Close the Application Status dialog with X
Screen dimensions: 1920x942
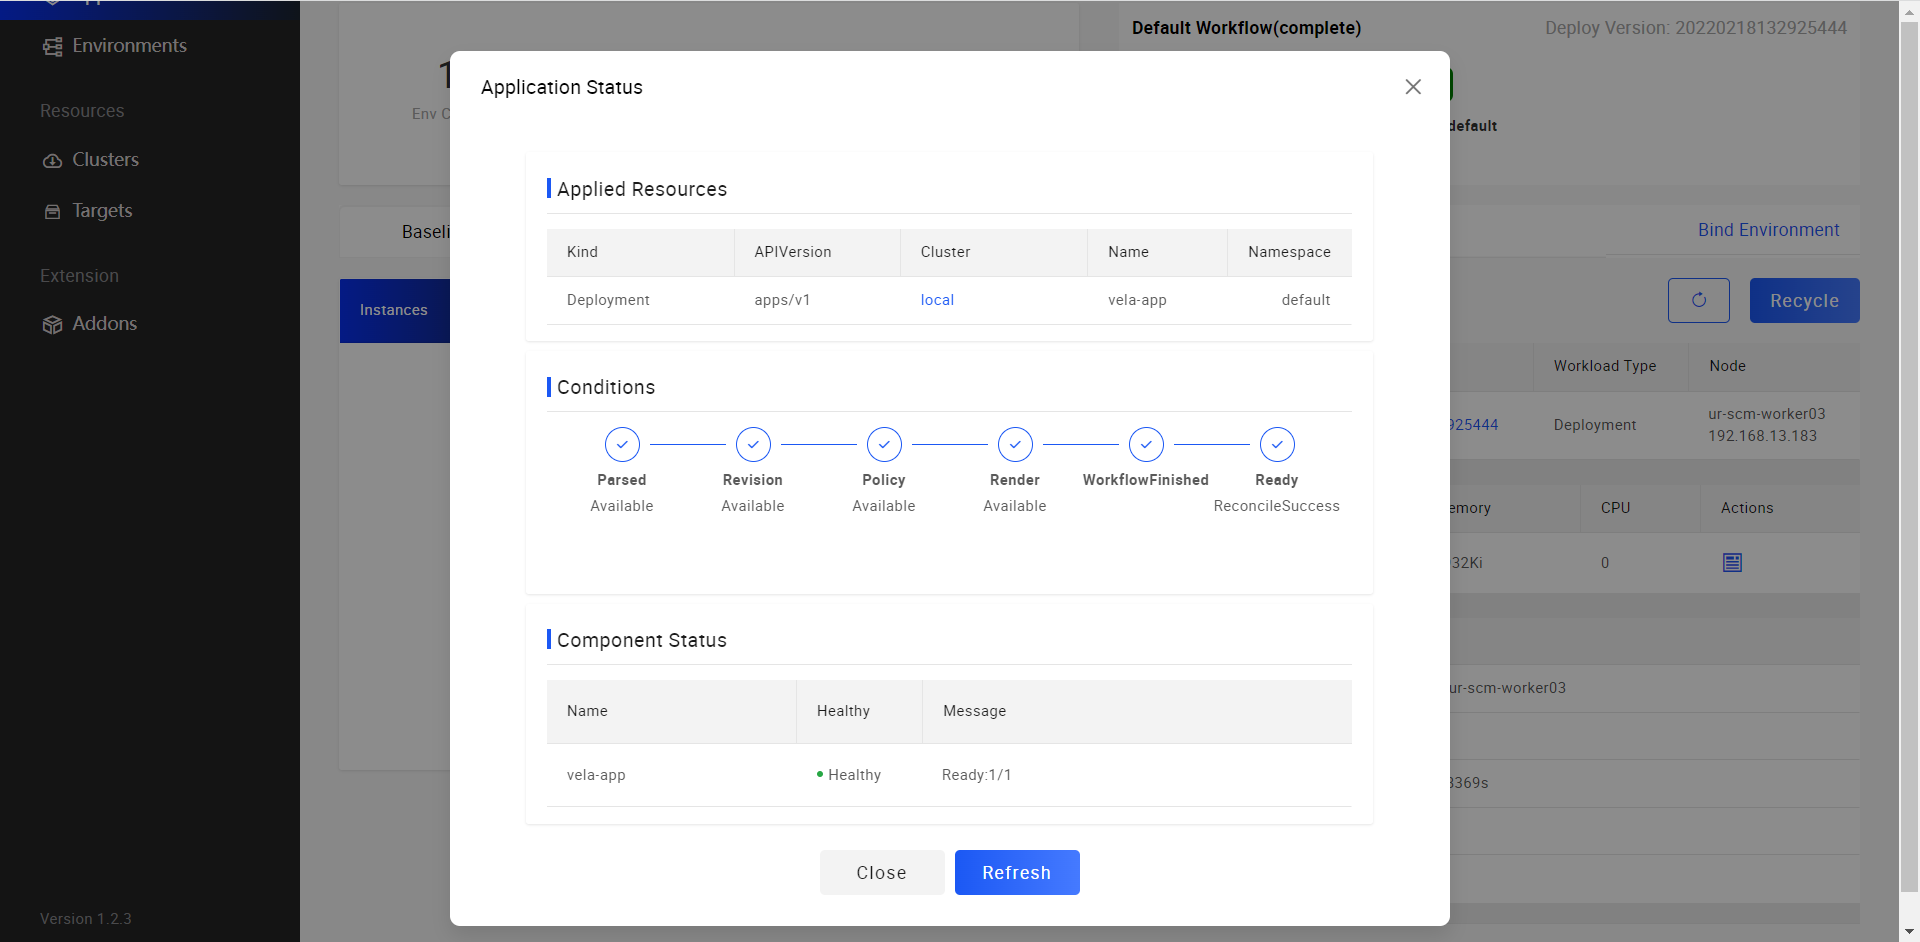coord(1413,87)
